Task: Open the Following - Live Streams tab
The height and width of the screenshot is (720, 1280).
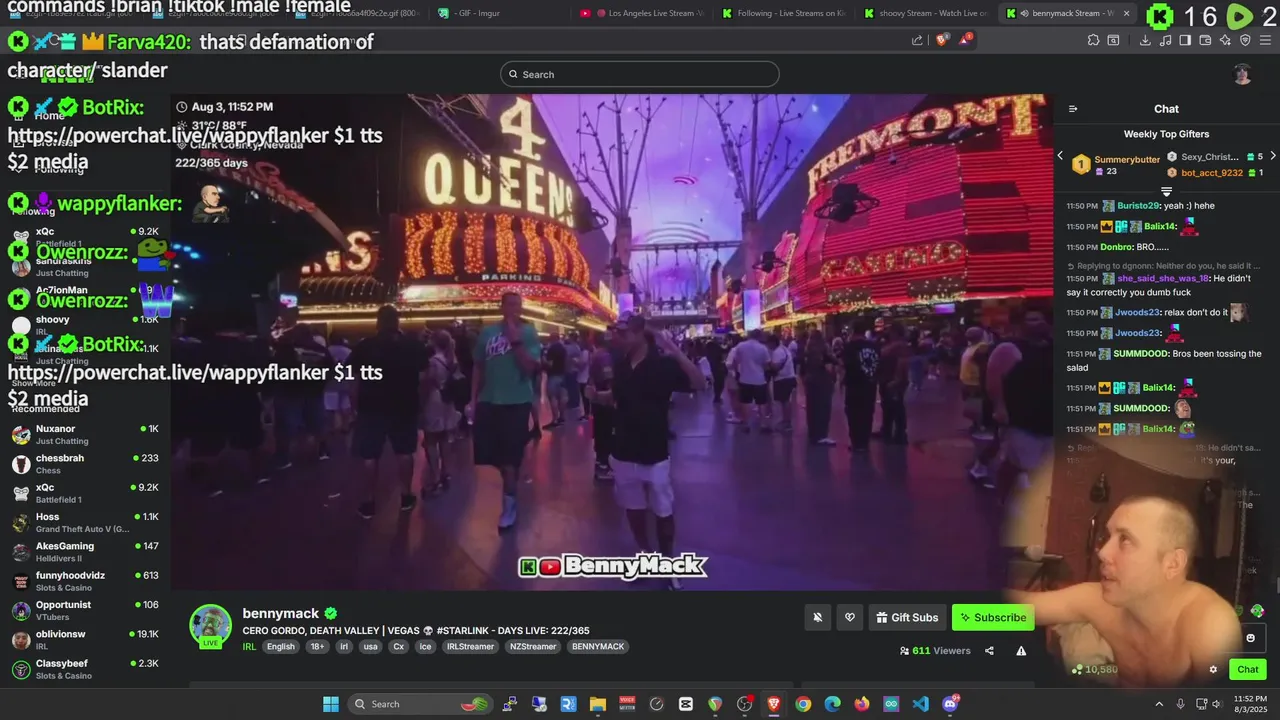Action: point(785,13)
